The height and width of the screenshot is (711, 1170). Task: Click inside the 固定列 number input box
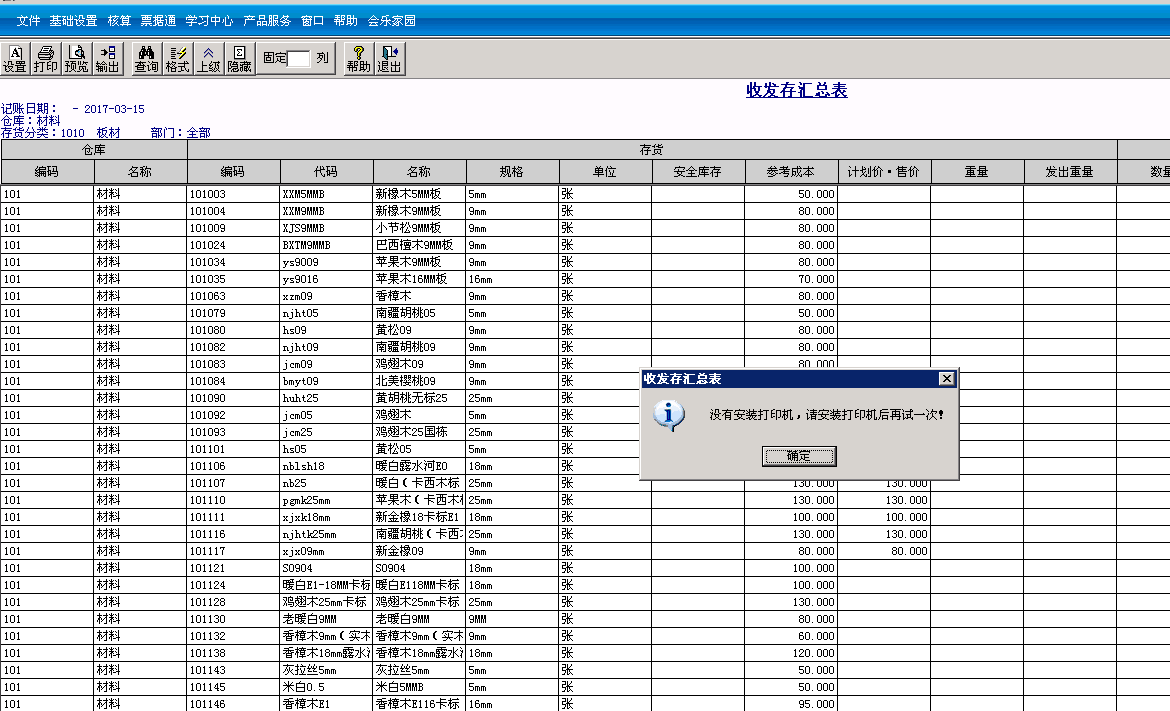pyautogui.click(x=297, y=59)
